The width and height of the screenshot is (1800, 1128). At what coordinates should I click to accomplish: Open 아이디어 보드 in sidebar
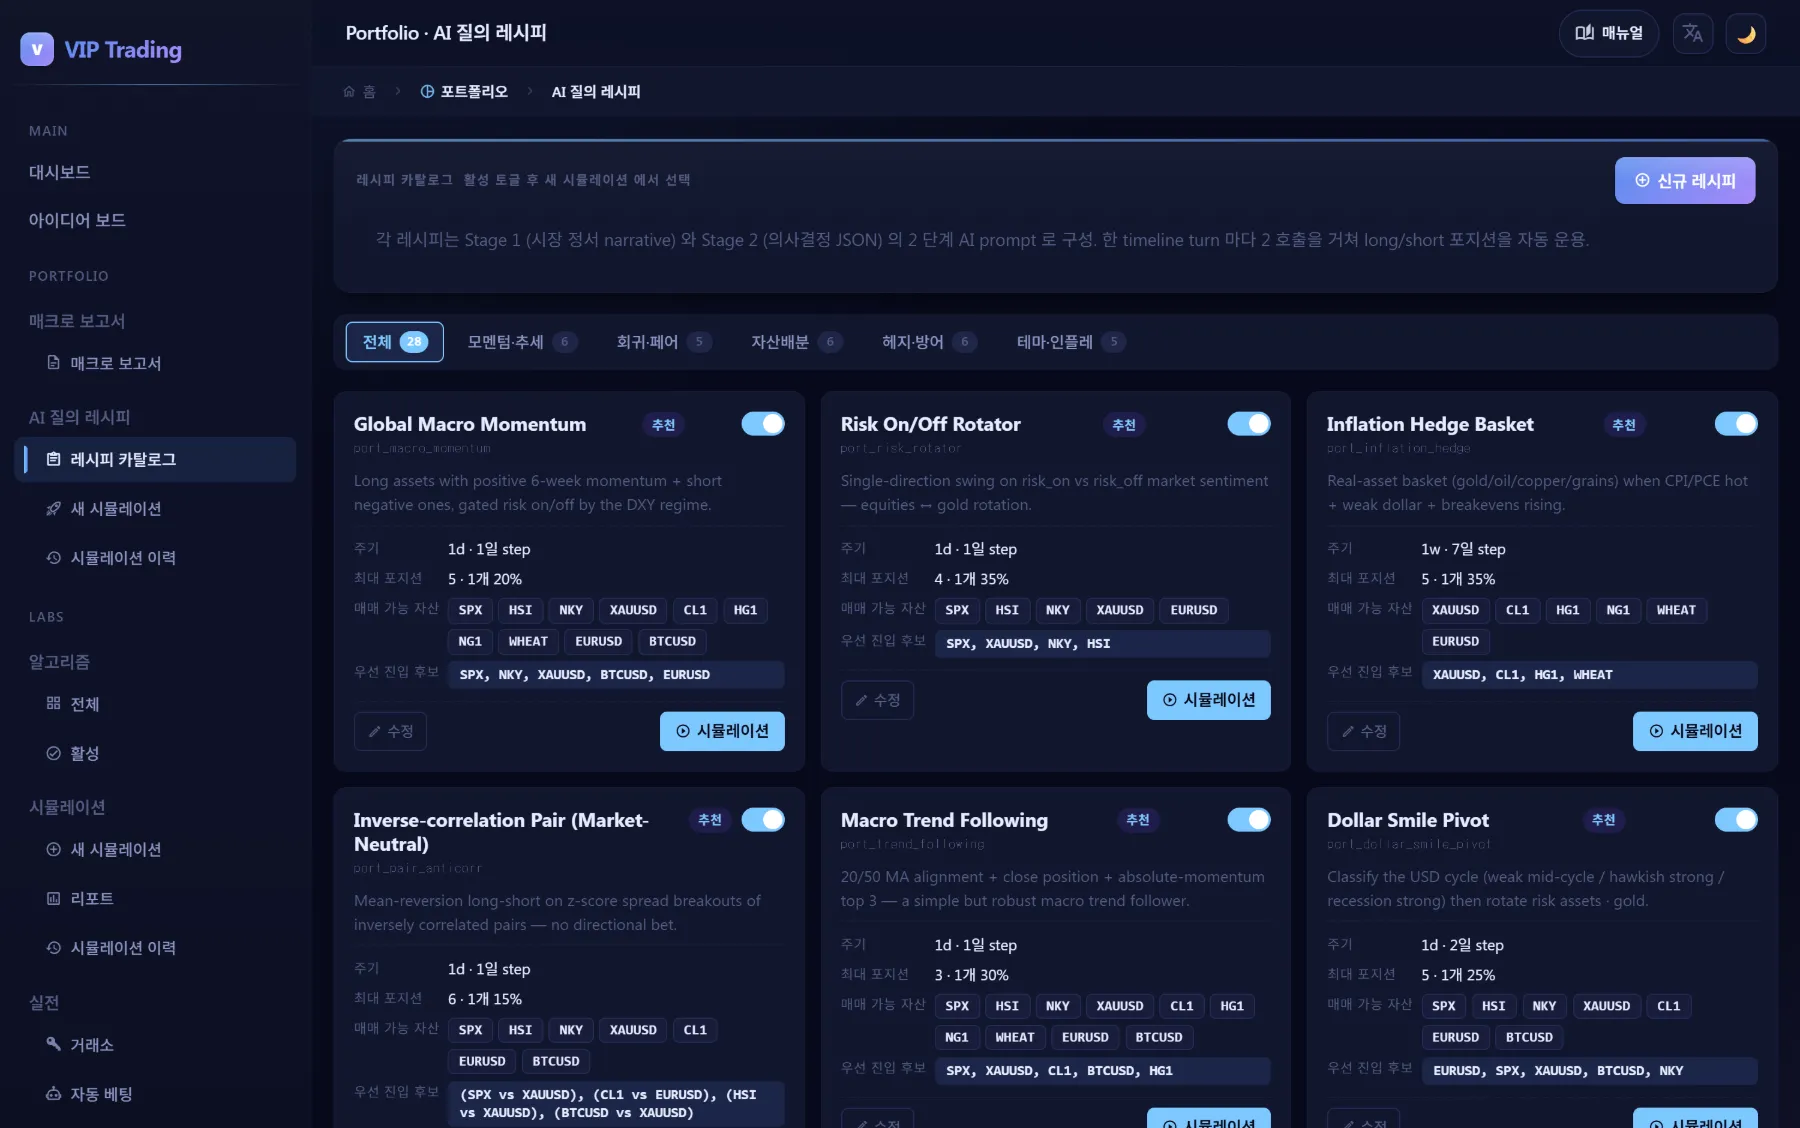pos(155,220)
